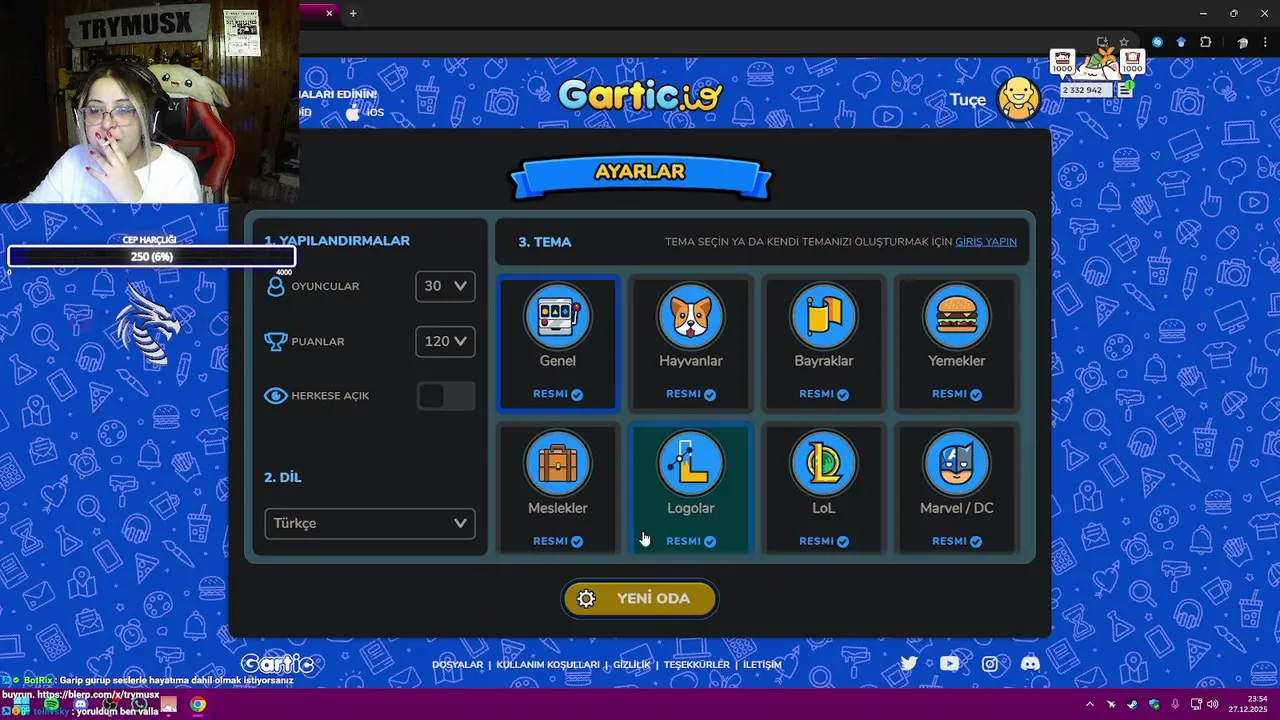Click the microphone tray icon

1175,704
